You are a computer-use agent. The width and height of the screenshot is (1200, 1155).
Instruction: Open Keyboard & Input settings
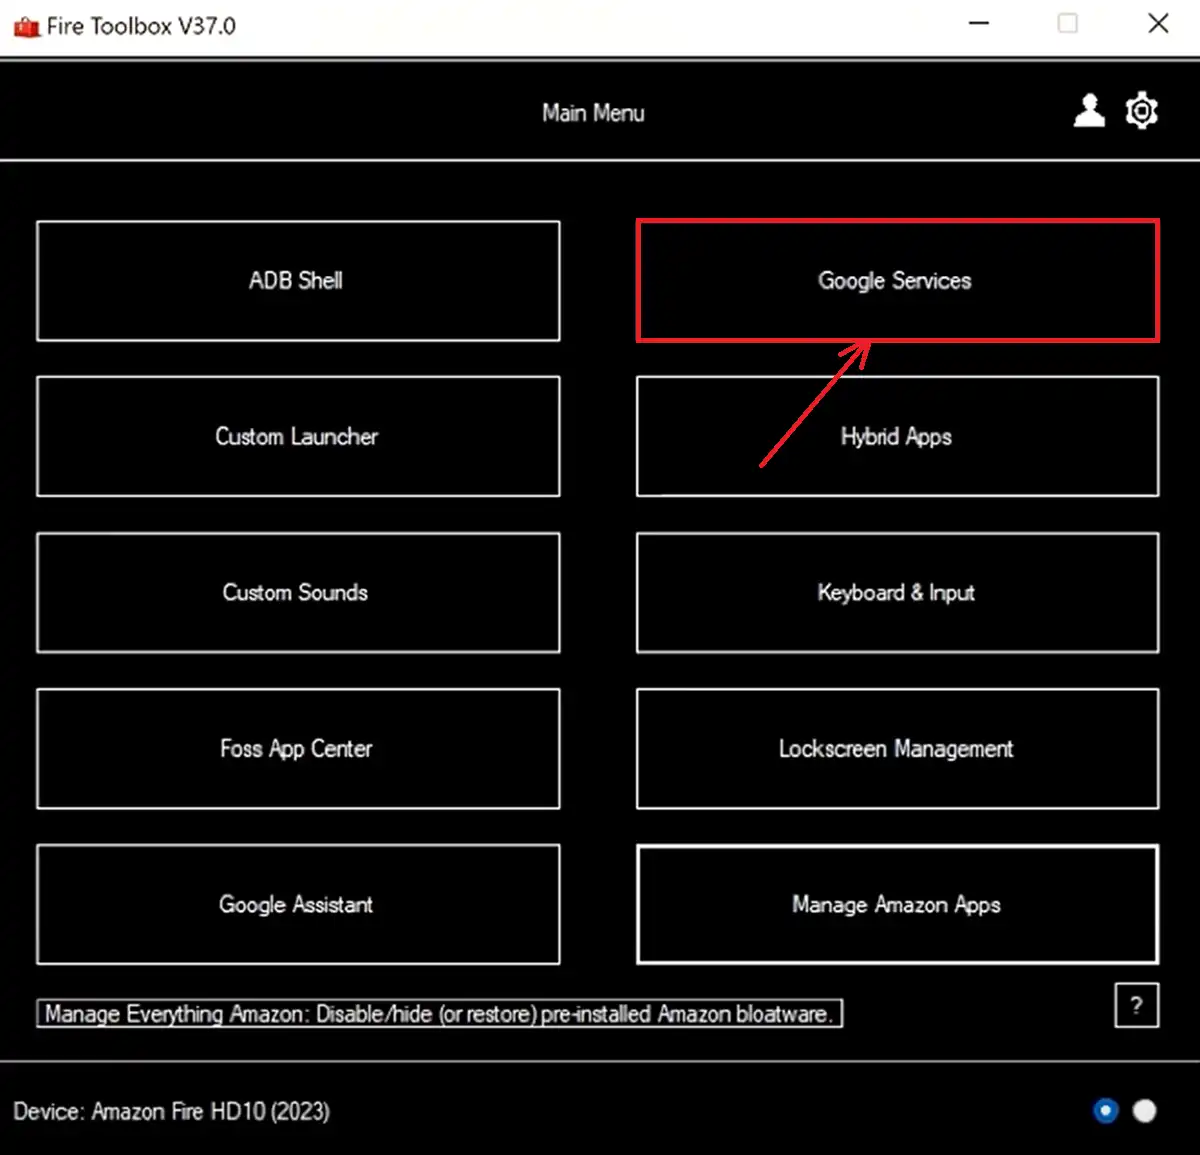tap(897, 593)
